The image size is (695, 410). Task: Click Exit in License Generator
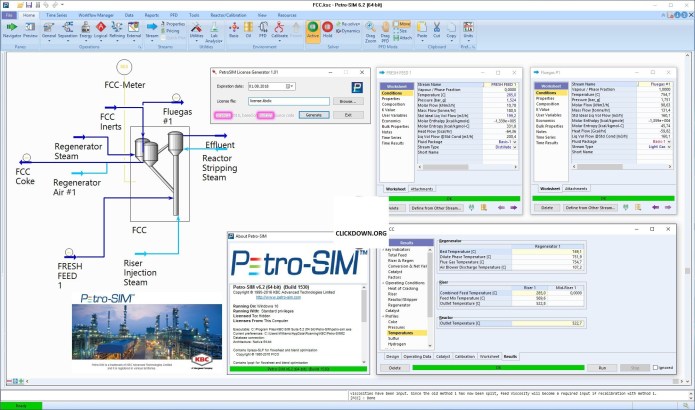click(x=348, y=115)
